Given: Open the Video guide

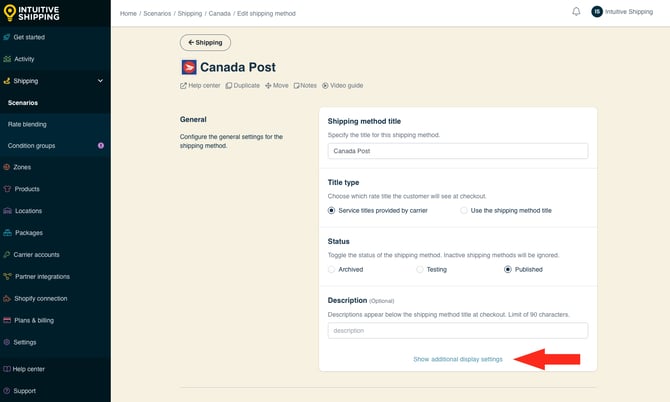Looking at the screenshot, I should point(342,85).
